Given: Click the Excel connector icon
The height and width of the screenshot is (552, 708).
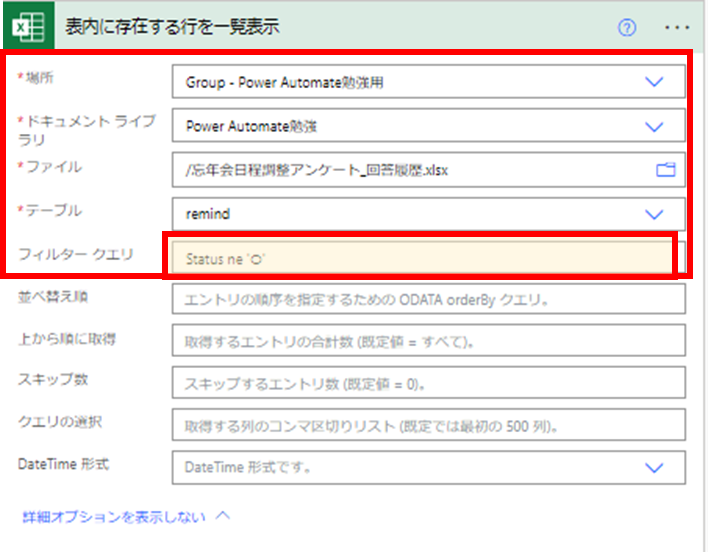Looking at the screenshot, I should click(29, 26).
